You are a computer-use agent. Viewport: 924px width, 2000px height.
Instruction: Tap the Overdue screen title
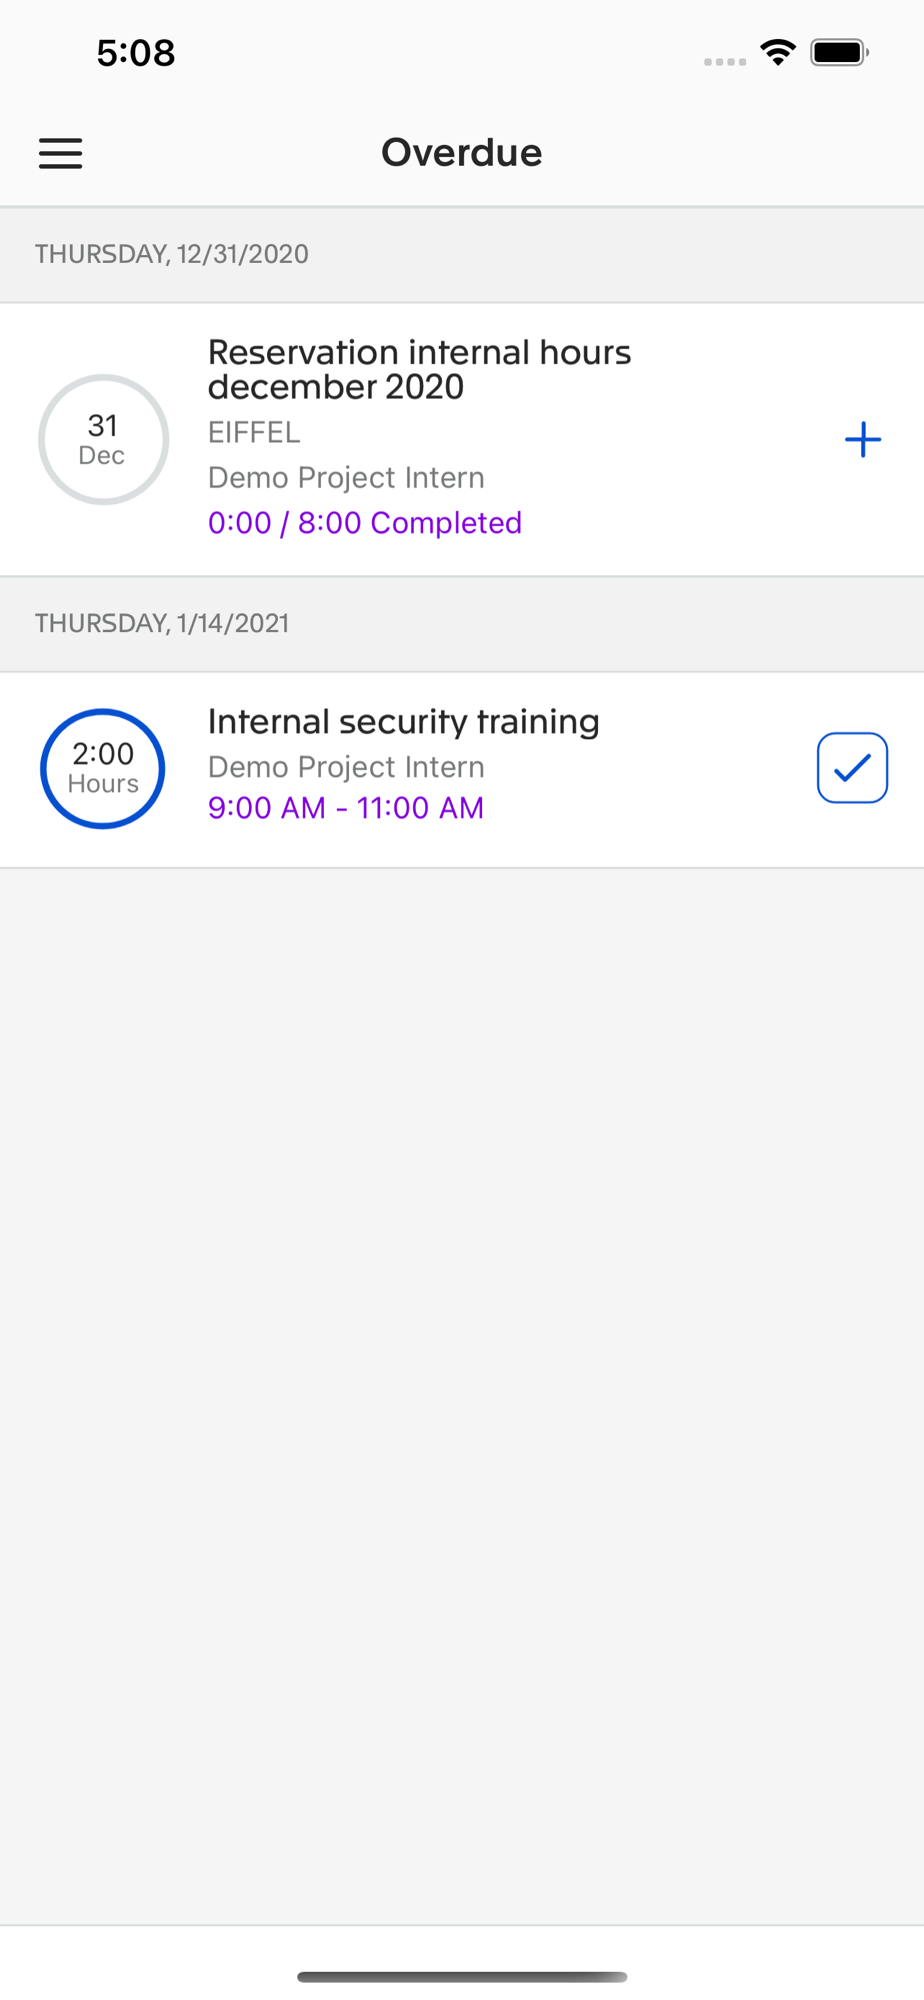click(x=461, y=152)
